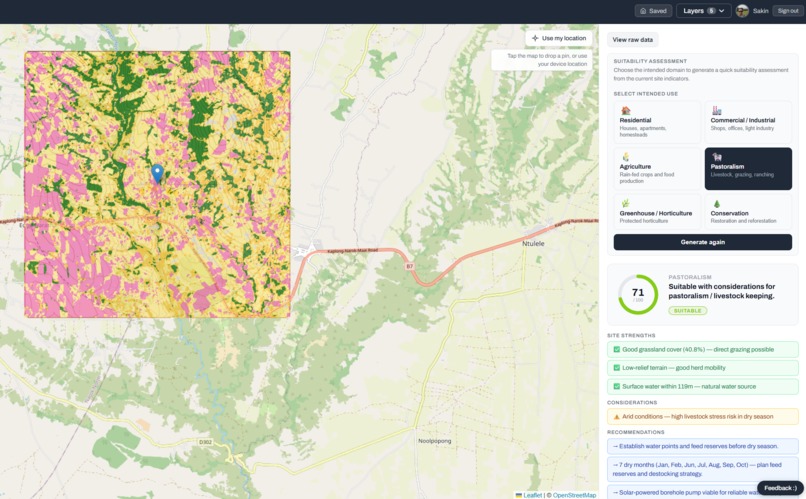
Task: Open the OpenStreetMap attribution link
Action: [x=574, y=495]
